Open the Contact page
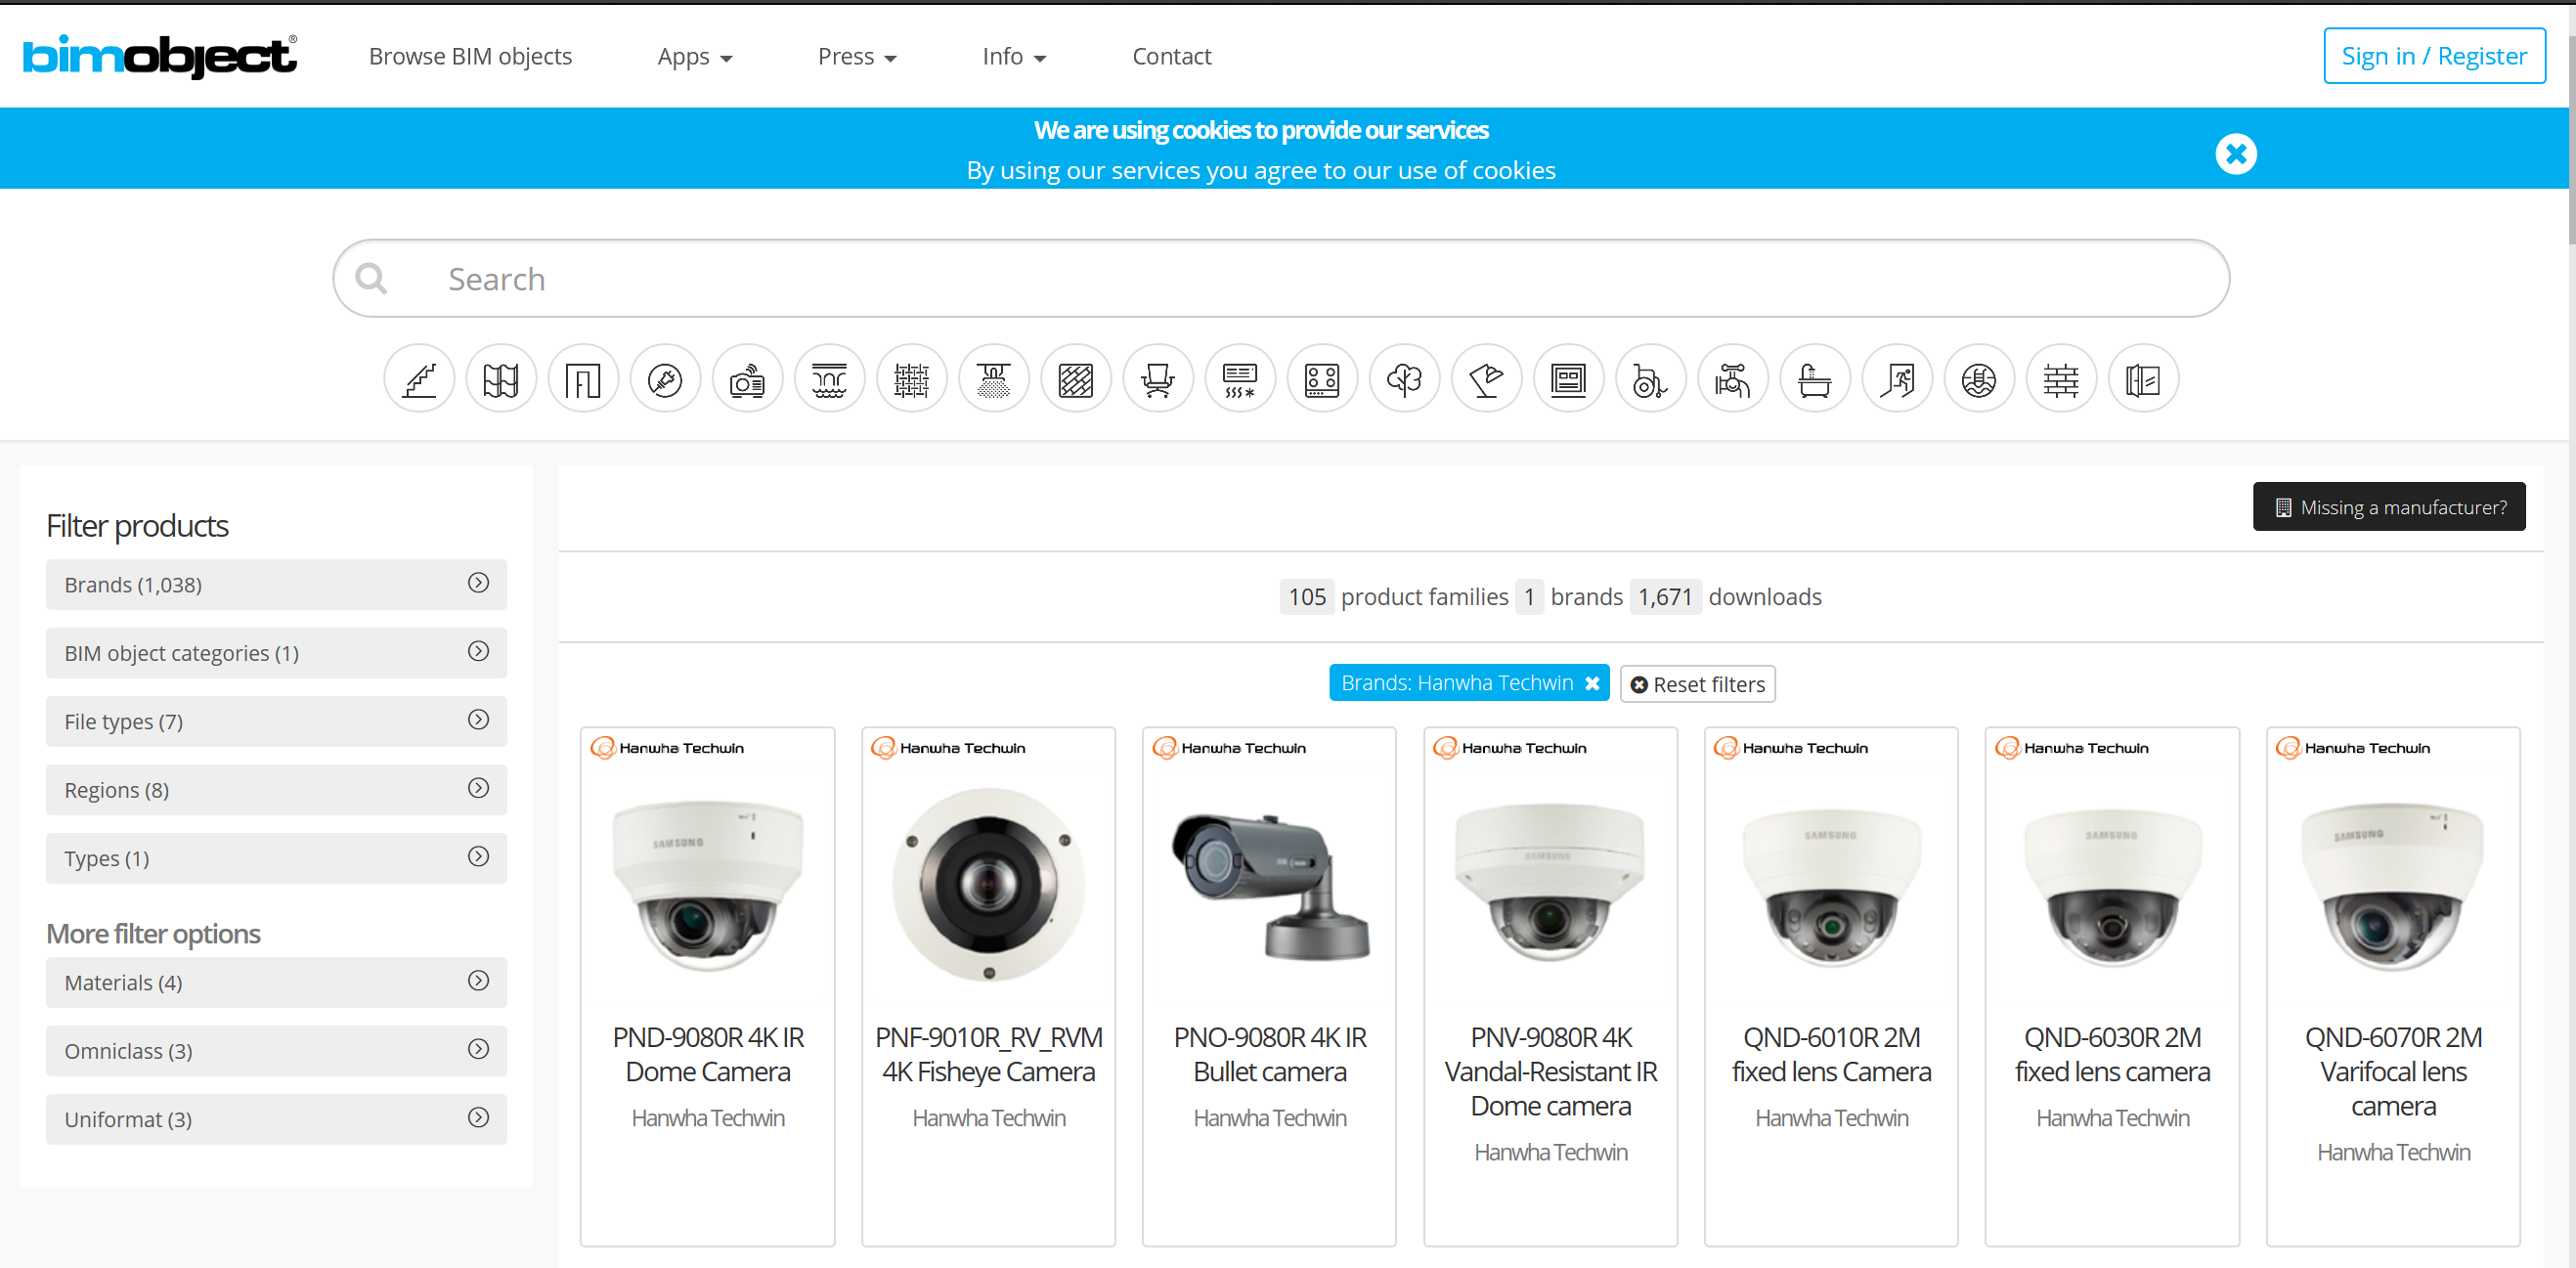Viewport: 2576px width, 1268px height. (x=1171, y=57)
